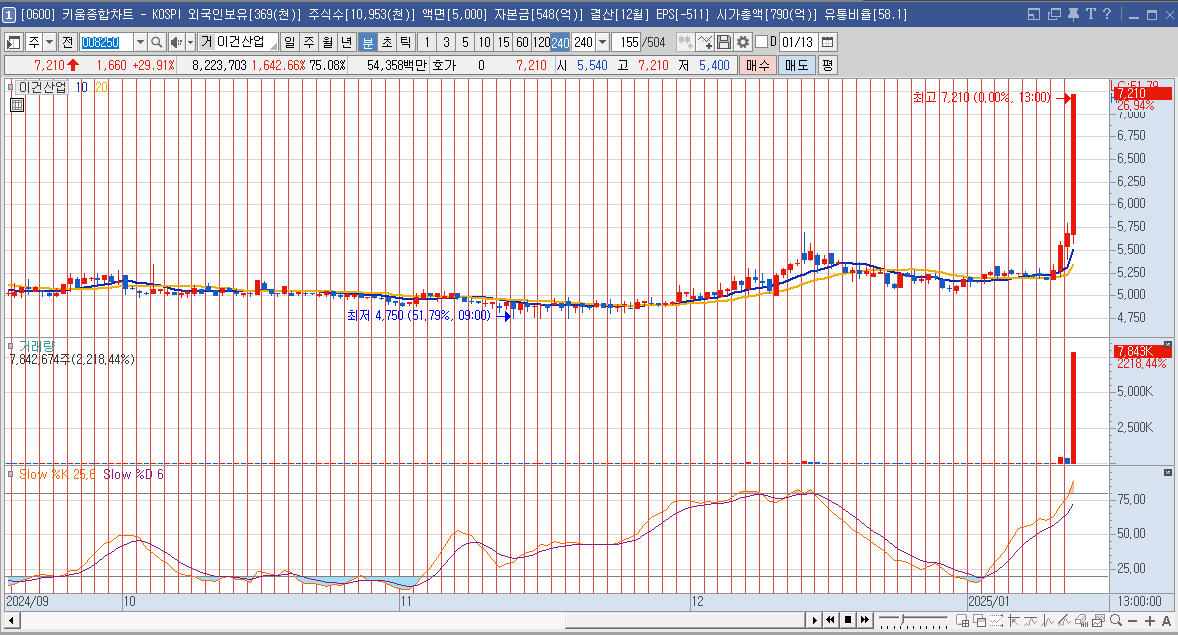
Task: Toggle the D checkbox beside the date
Action: 761,42
